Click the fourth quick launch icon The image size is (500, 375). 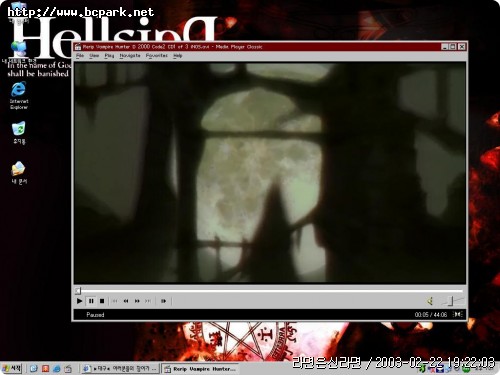68,368
